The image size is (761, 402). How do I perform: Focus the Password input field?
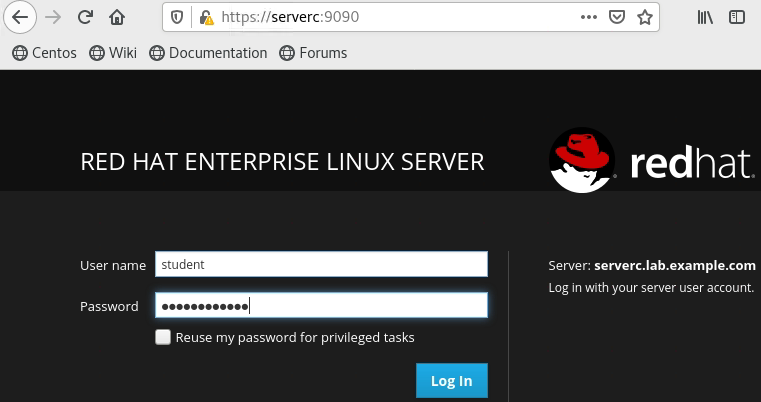(x=321, y=306)
